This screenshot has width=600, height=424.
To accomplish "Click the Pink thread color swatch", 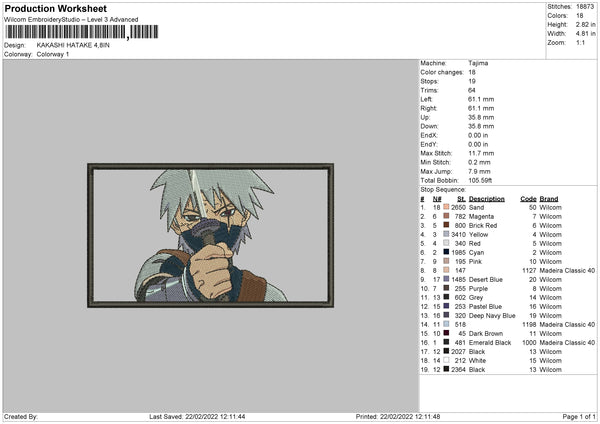I will (x=446, y=261).
